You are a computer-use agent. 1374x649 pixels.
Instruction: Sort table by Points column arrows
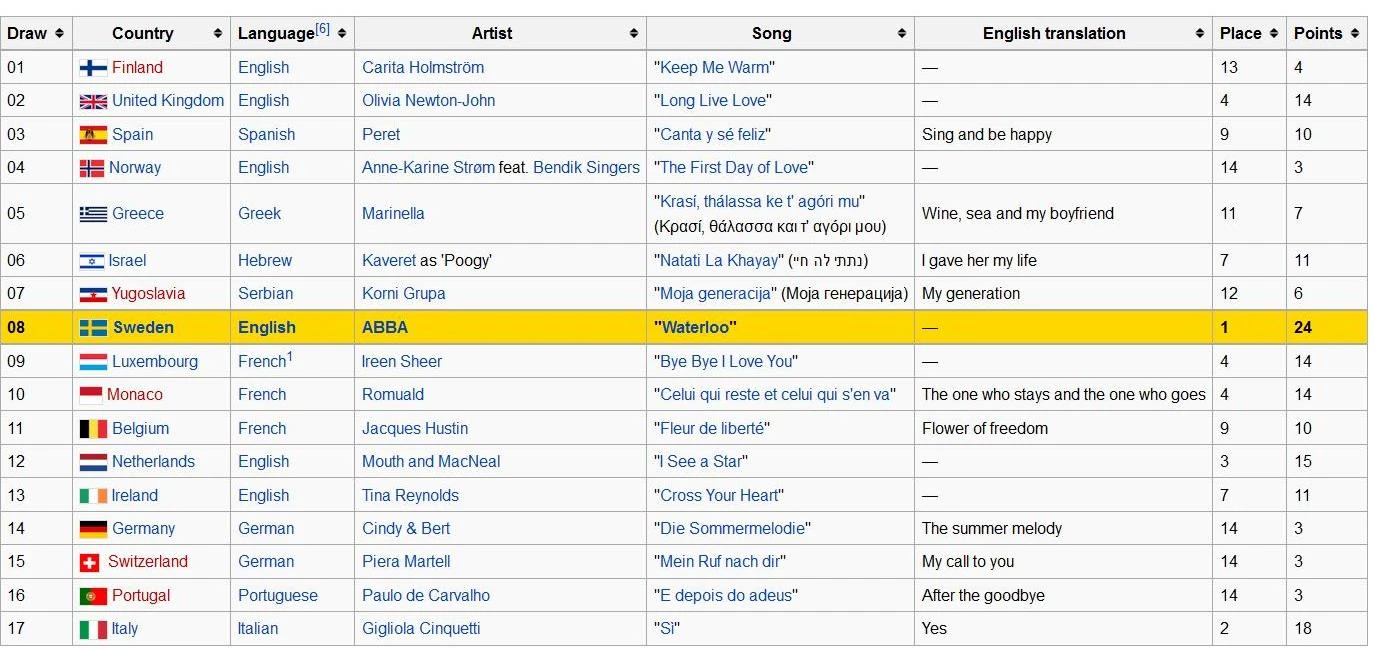click(1353, 34)
